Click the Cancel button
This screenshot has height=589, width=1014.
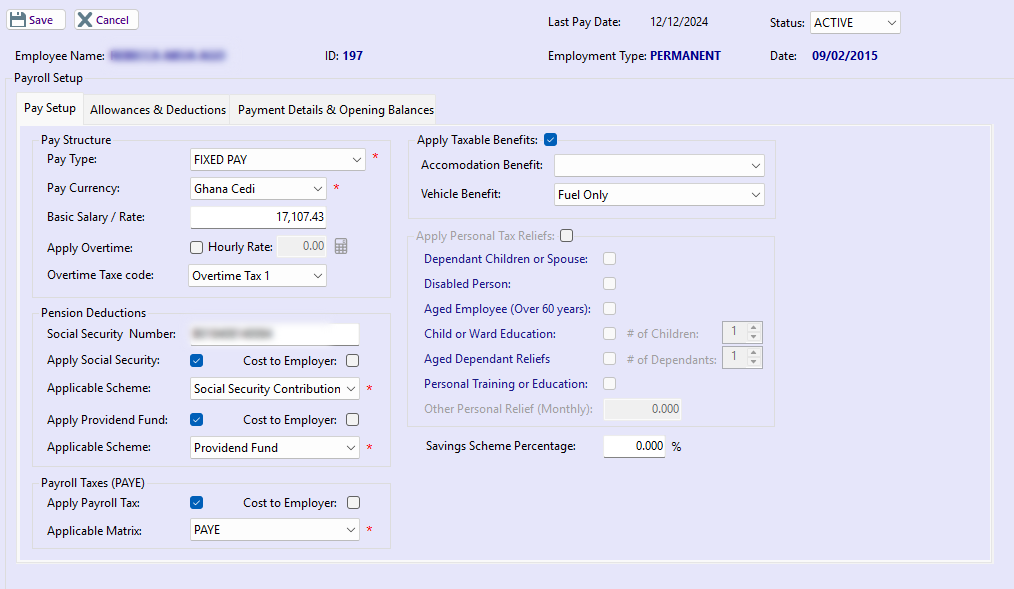(106, 20)
